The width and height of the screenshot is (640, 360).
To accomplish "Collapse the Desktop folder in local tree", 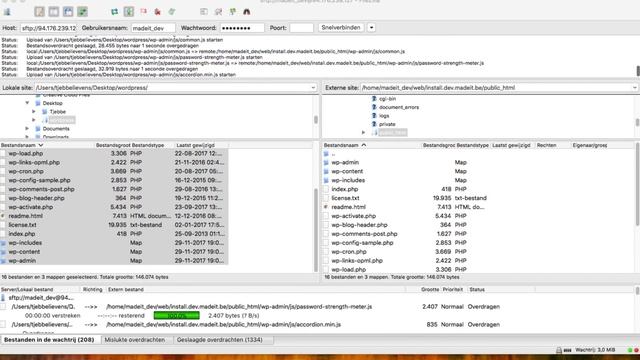I will [27, 103].
